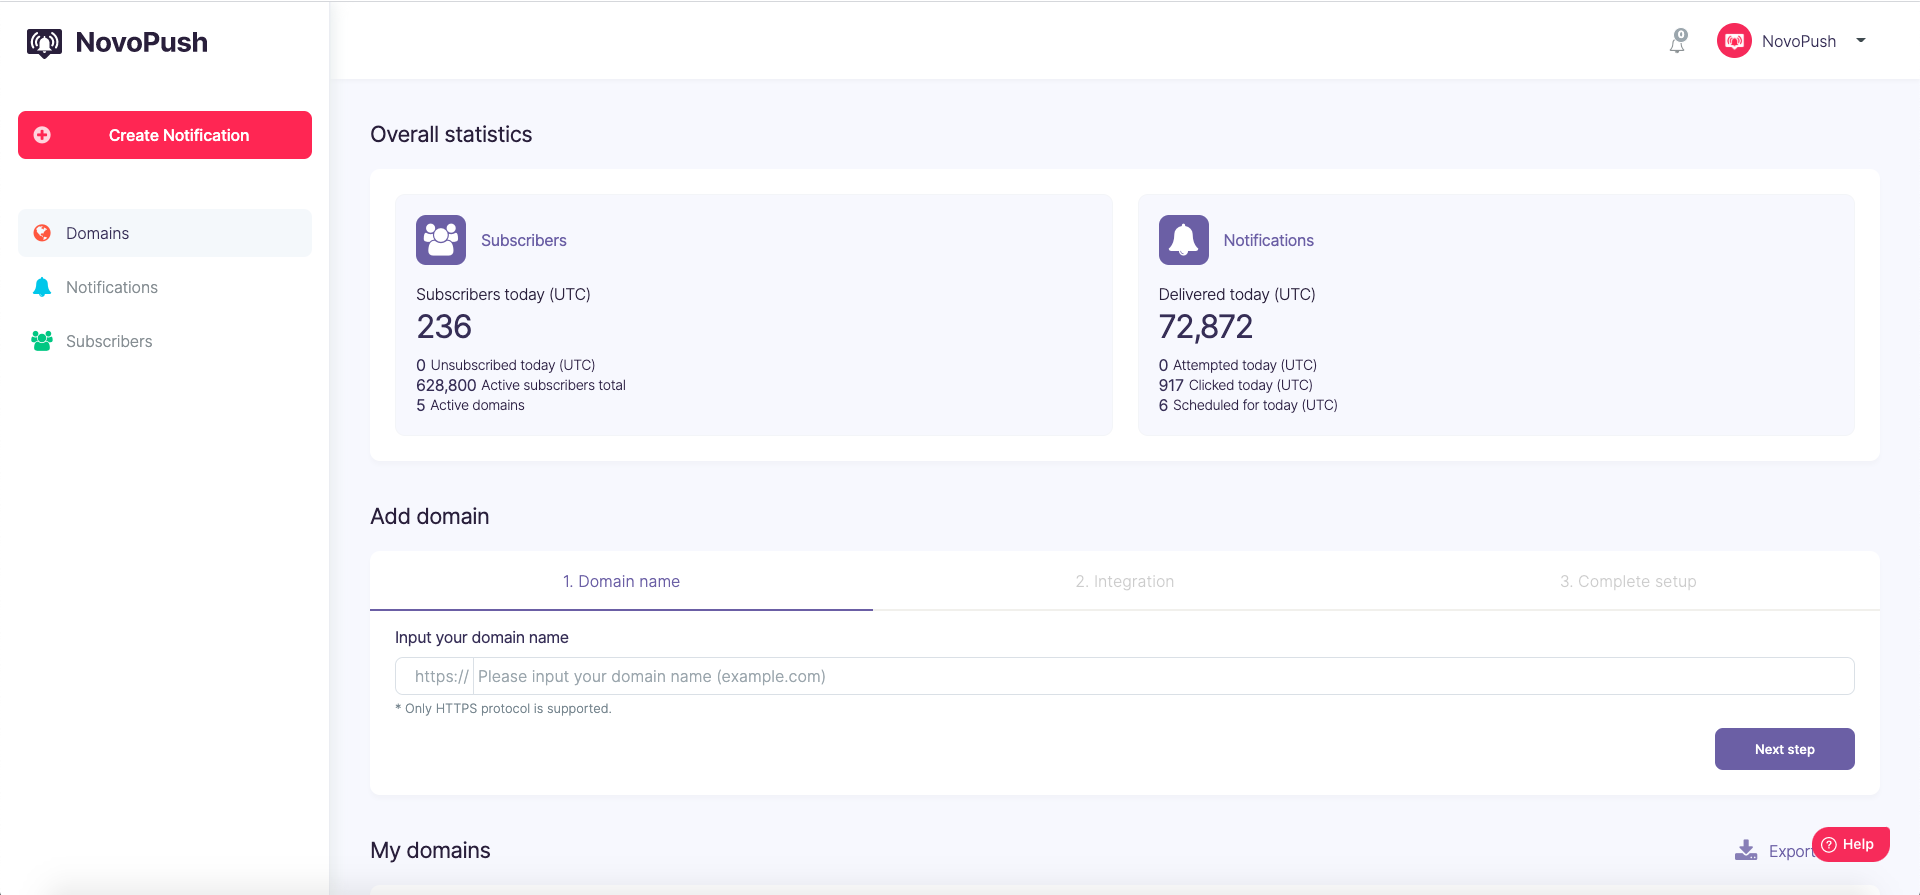The width and height of the screenshot is (1920, 895).
Task: Open Domains in the sidebar
Action: [x=165, y=233]
